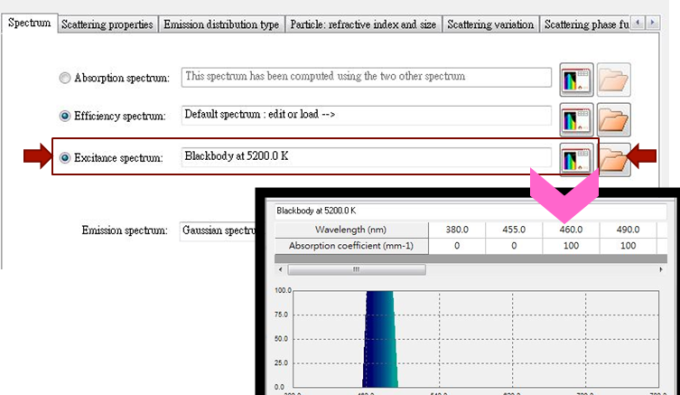The image size is (680, 395).
Task: Open Scattering properties tab
Action: tap(107, 24)
